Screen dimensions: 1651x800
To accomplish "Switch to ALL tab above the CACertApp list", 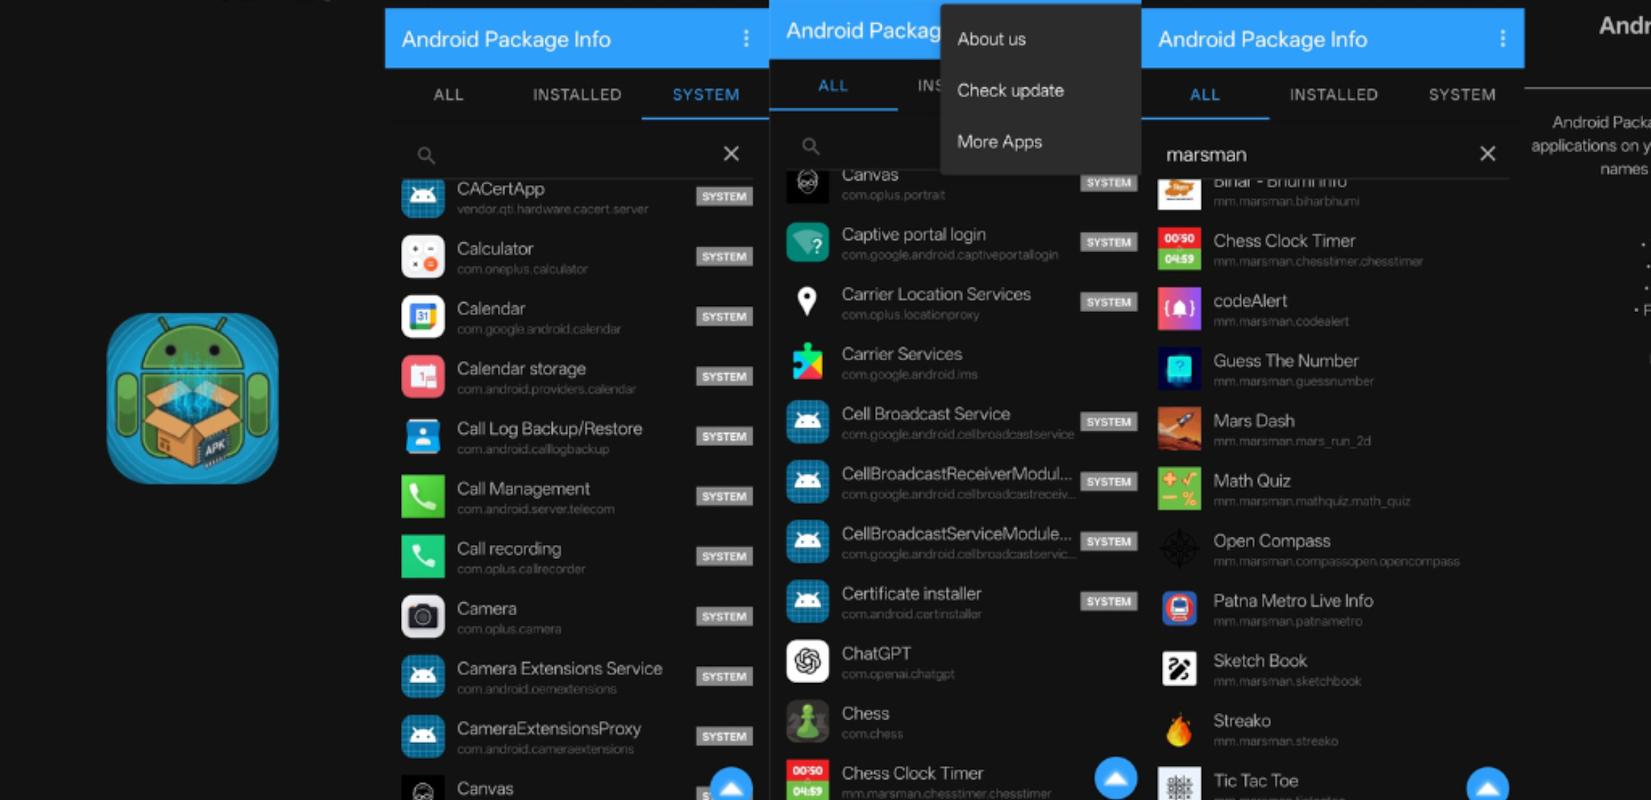I will tap(449, 95).
